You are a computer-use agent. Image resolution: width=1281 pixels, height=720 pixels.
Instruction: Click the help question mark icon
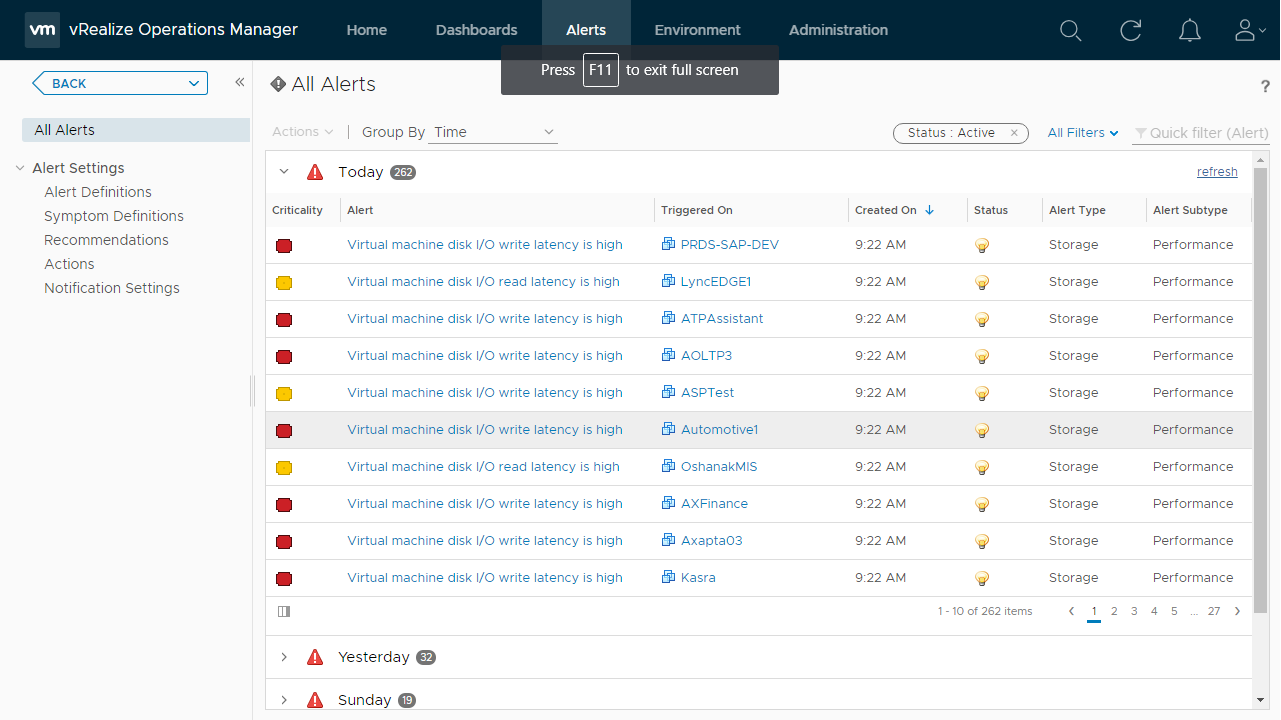[x=1265, y=87]
